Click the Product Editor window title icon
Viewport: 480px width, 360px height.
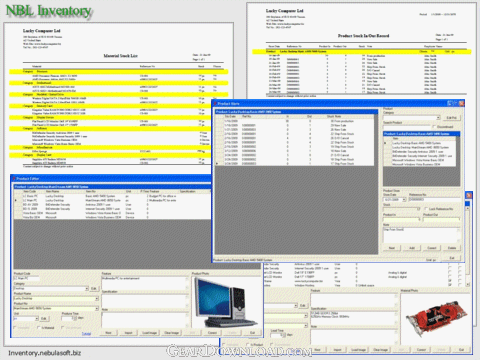pos(14,179)
